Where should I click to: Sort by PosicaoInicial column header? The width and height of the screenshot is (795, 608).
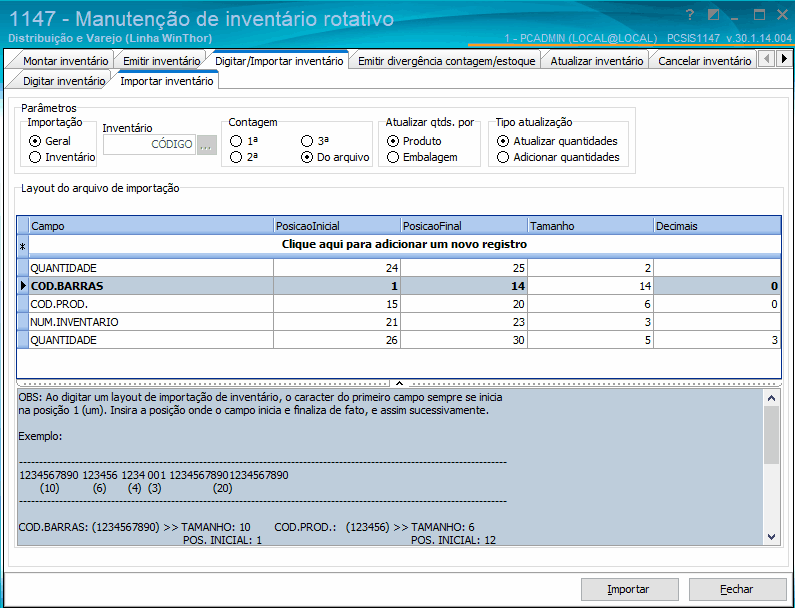click(337, 226)
